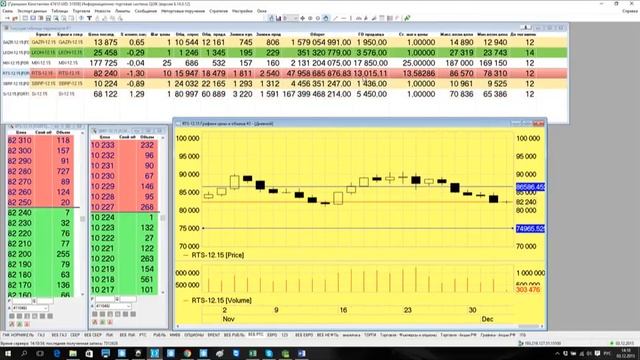The width and height of the screenshot is (640, 360).
Task: Click the 10 227 ask with volume 268
Action: (x=124, y=207)
